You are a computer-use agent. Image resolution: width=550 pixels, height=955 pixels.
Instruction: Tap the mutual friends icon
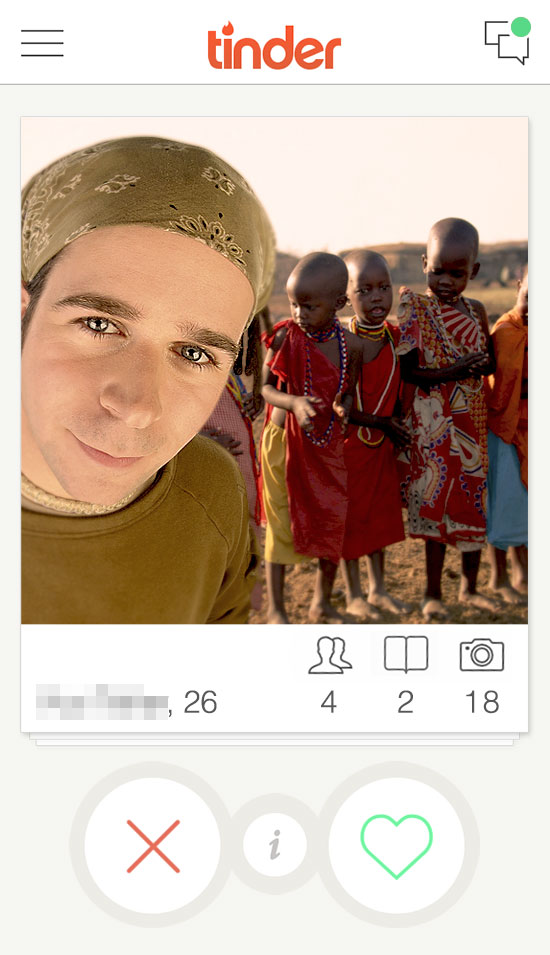(x=330, y=655)
